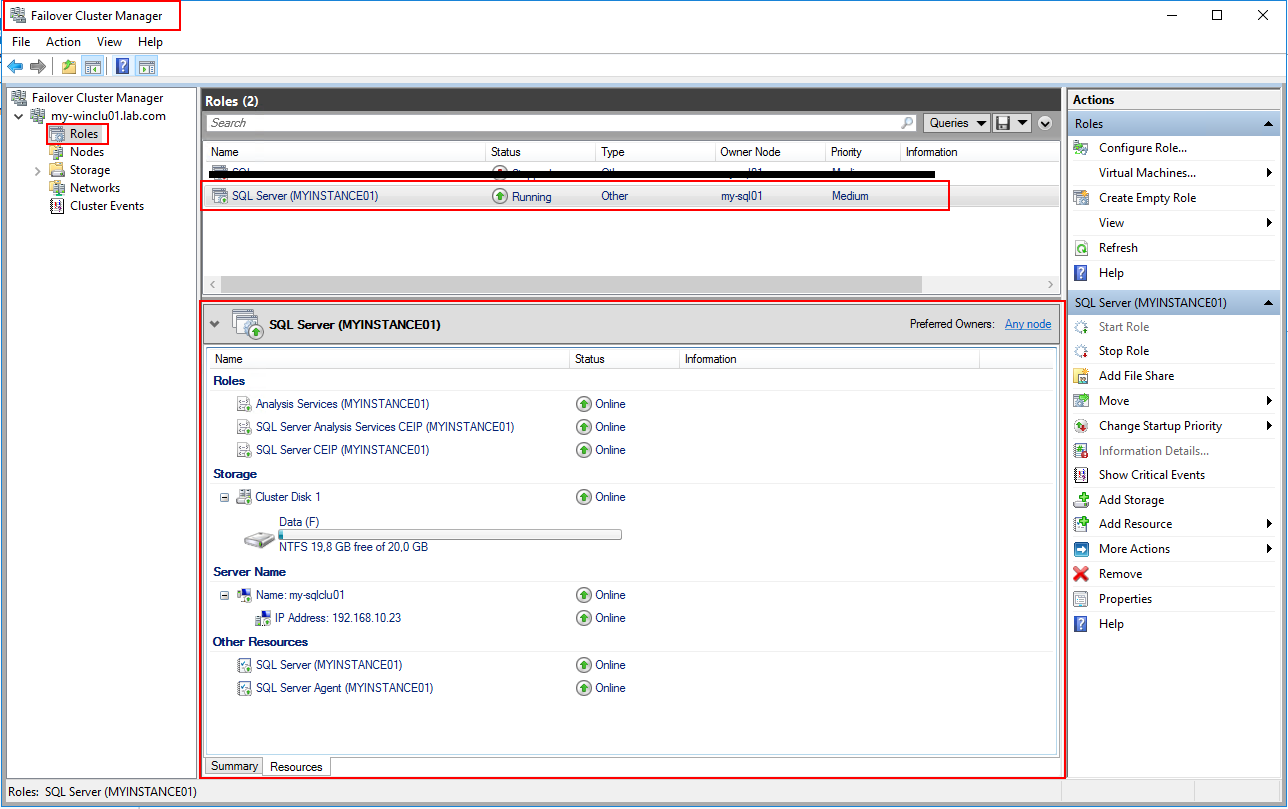Click the Add Resource action
This screenshot has width=1288, height=809.
(x=1174, y=524)
